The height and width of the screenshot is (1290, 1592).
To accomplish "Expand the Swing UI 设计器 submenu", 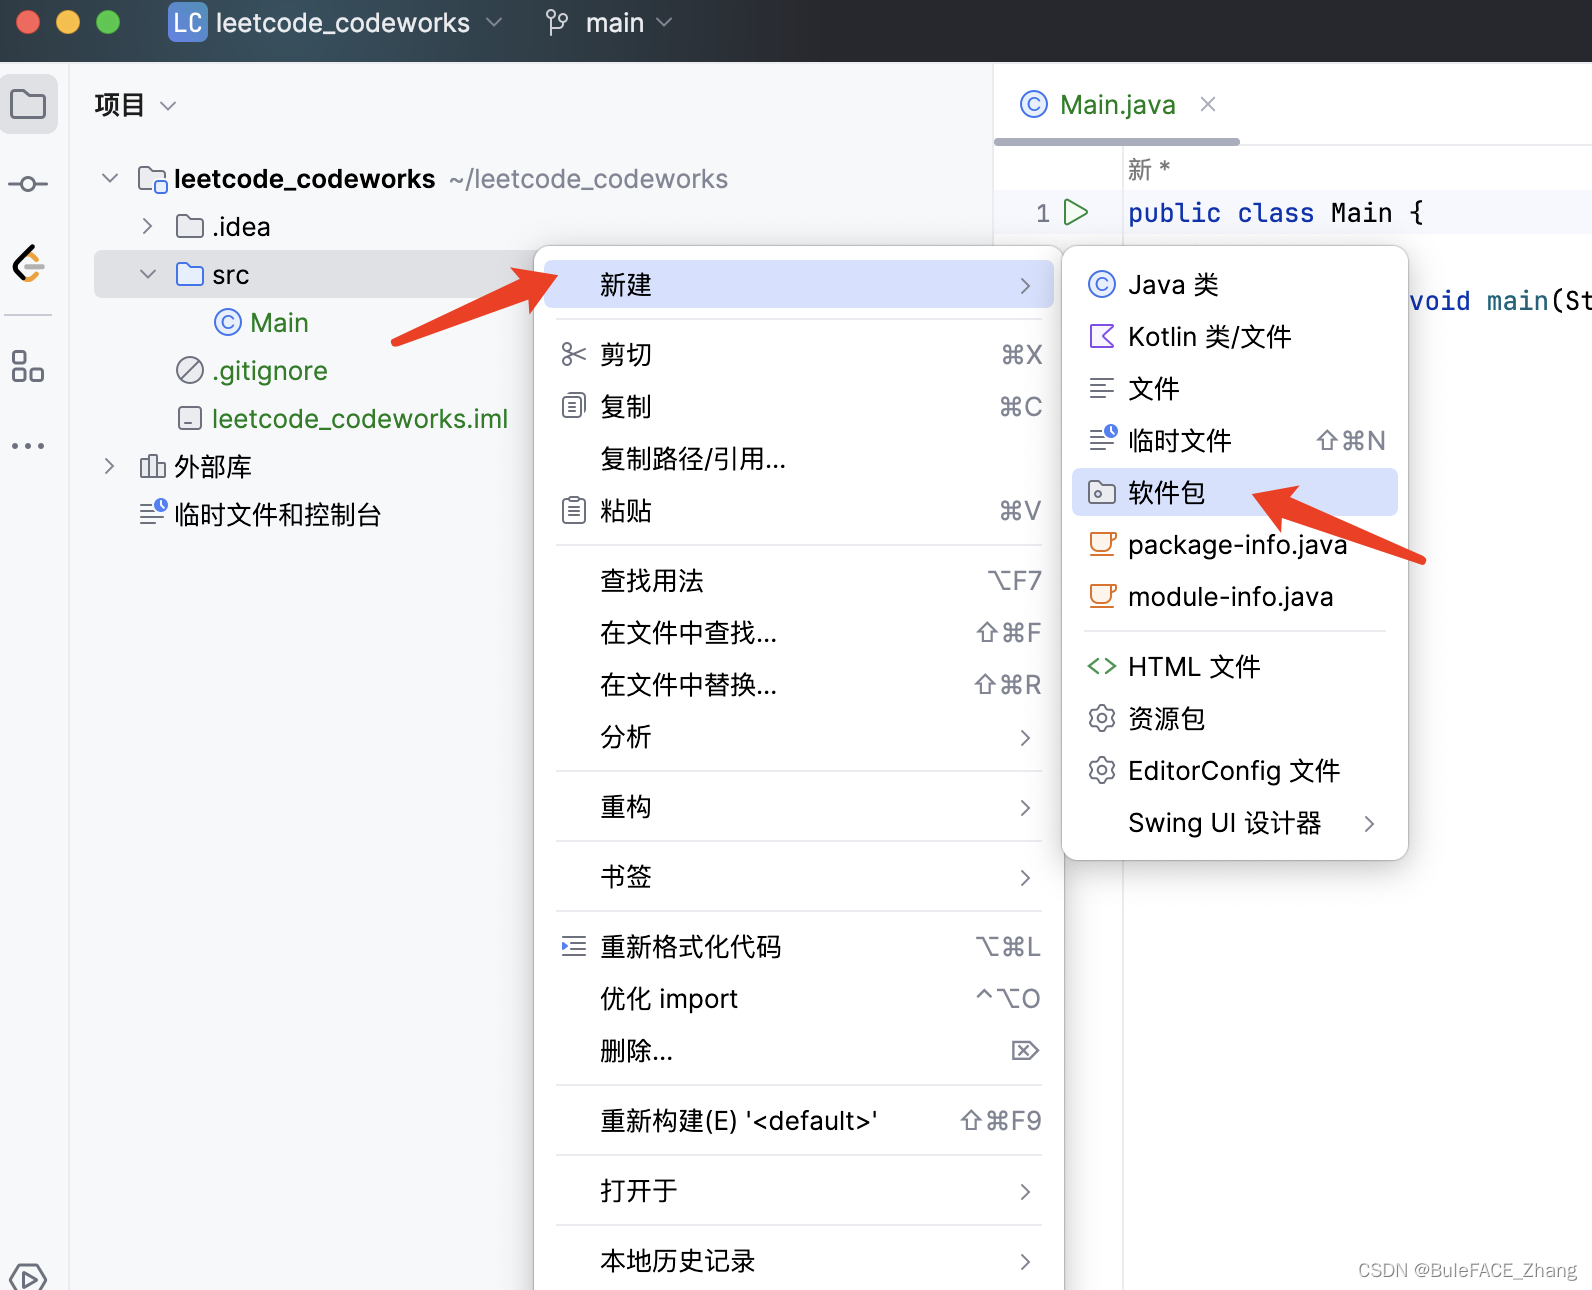I will (x=1369, y=823).
